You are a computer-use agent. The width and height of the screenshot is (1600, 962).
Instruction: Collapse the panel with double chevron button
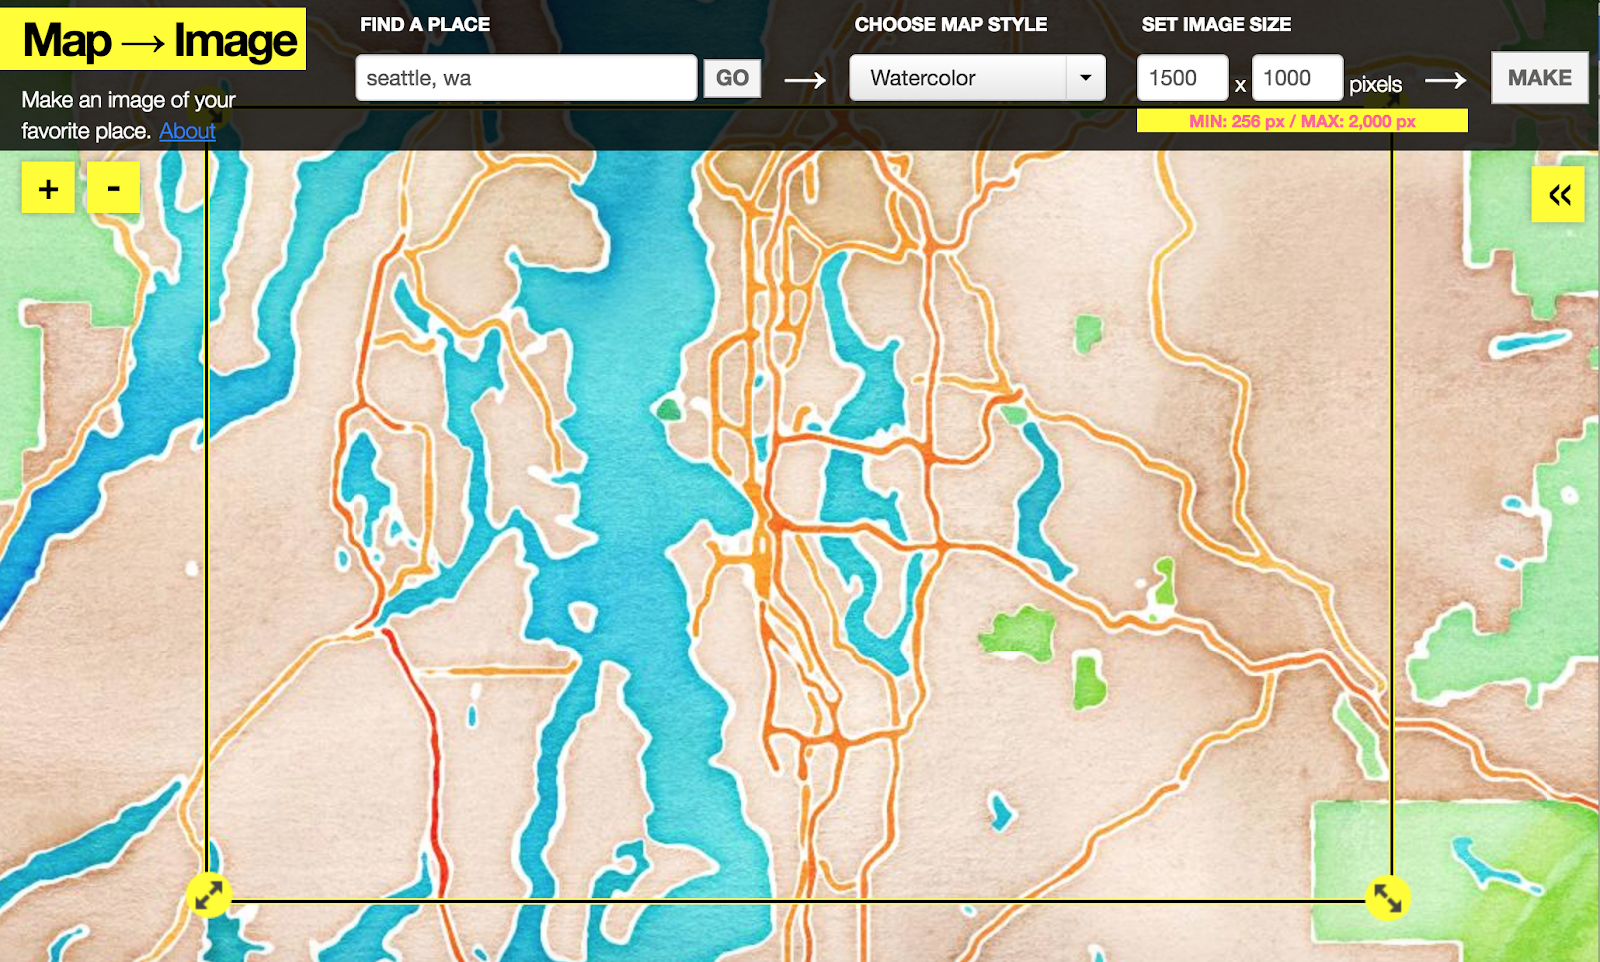click(x=1558, y=194)
